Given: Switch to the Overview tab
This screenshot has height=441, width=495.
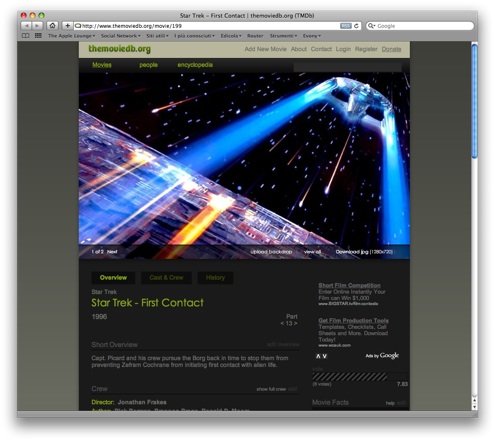Looking at the screenshot, I should [x=113, y=277].
